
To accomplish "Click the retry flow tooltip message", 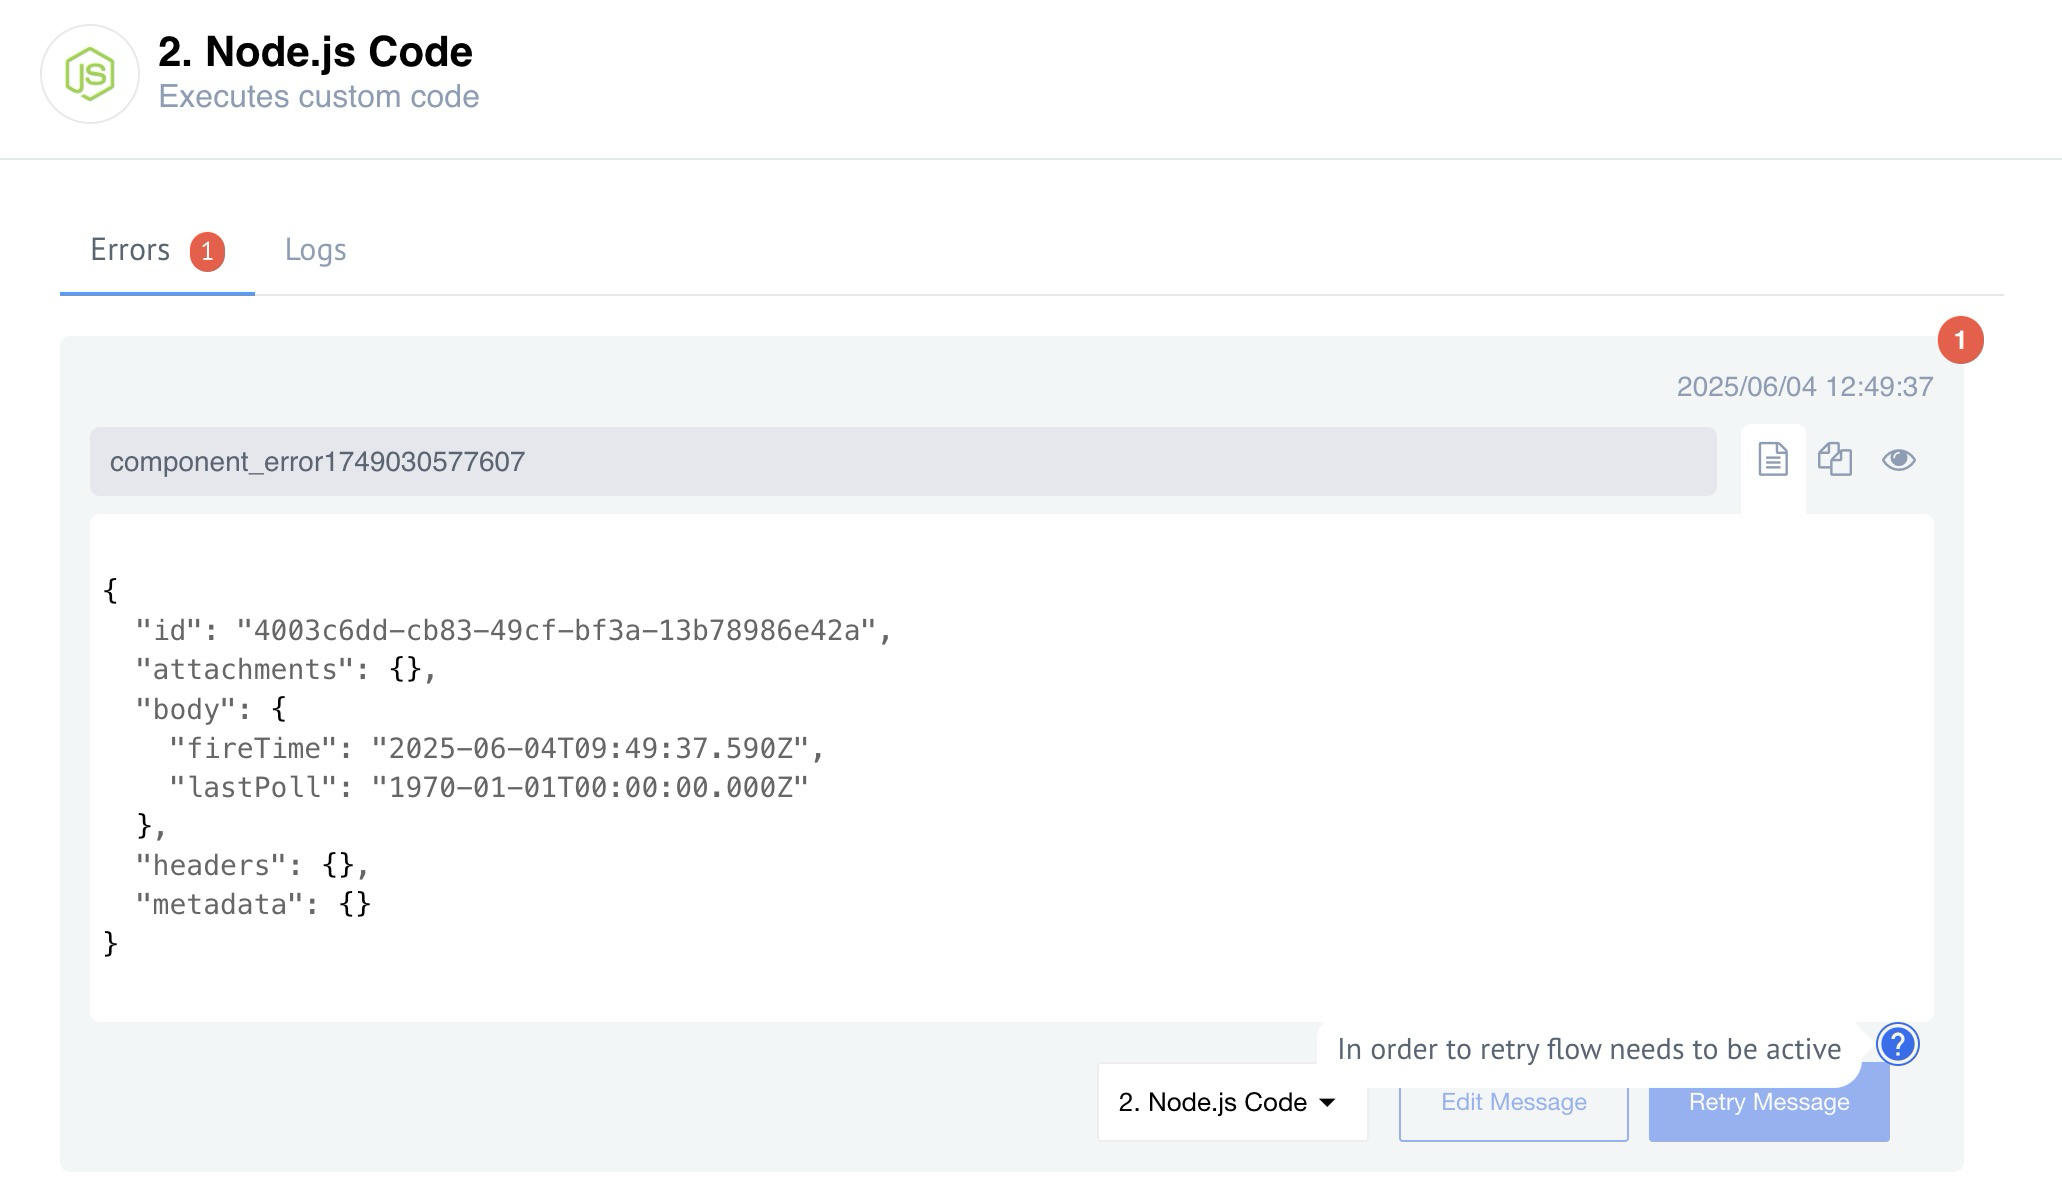I will [1589, 1049].
